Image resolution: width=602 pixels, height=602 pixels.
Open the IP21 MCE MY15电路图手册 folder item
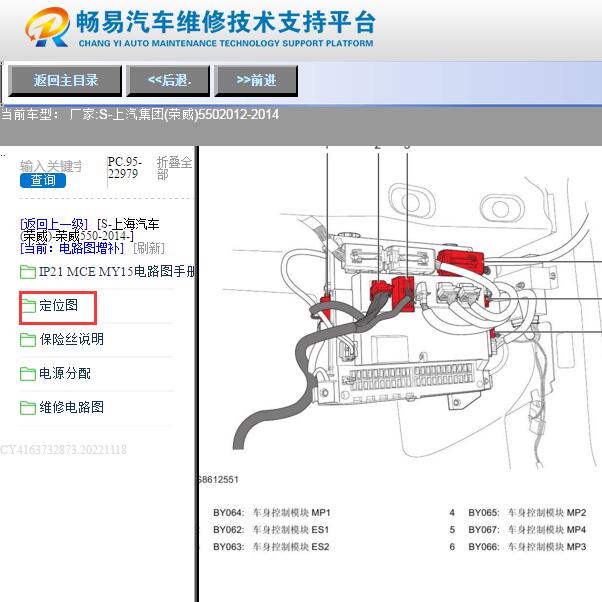[x=107, y=271]
